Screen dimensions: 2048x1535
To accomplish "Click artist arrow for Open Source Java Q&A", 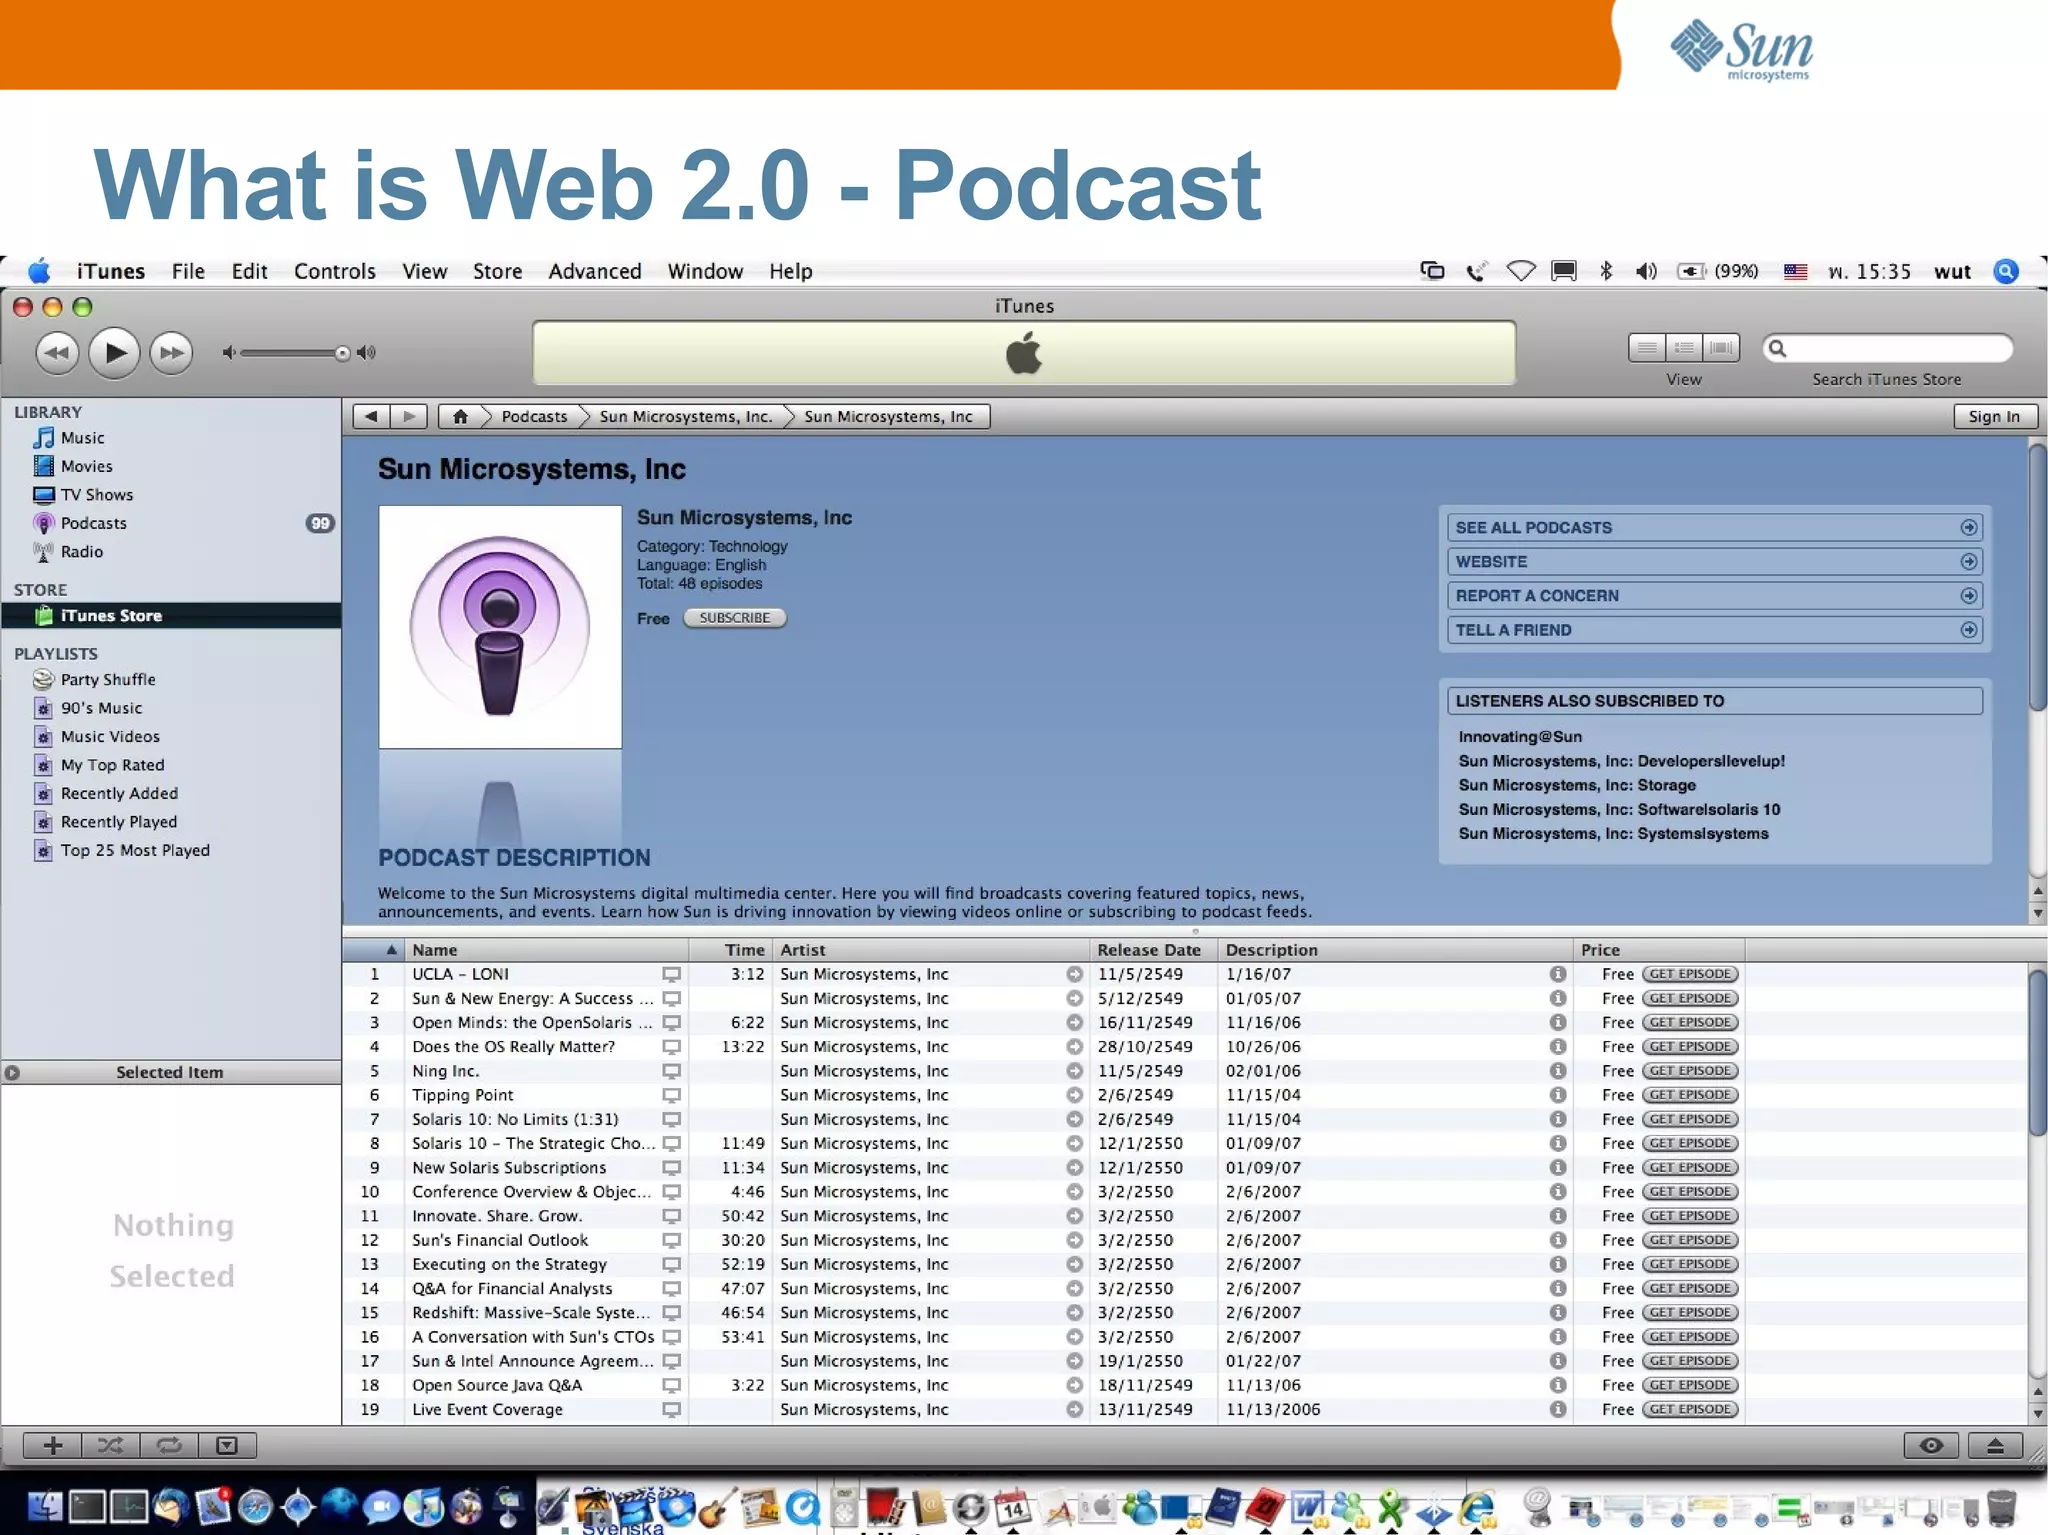I will (1074, 1385).
